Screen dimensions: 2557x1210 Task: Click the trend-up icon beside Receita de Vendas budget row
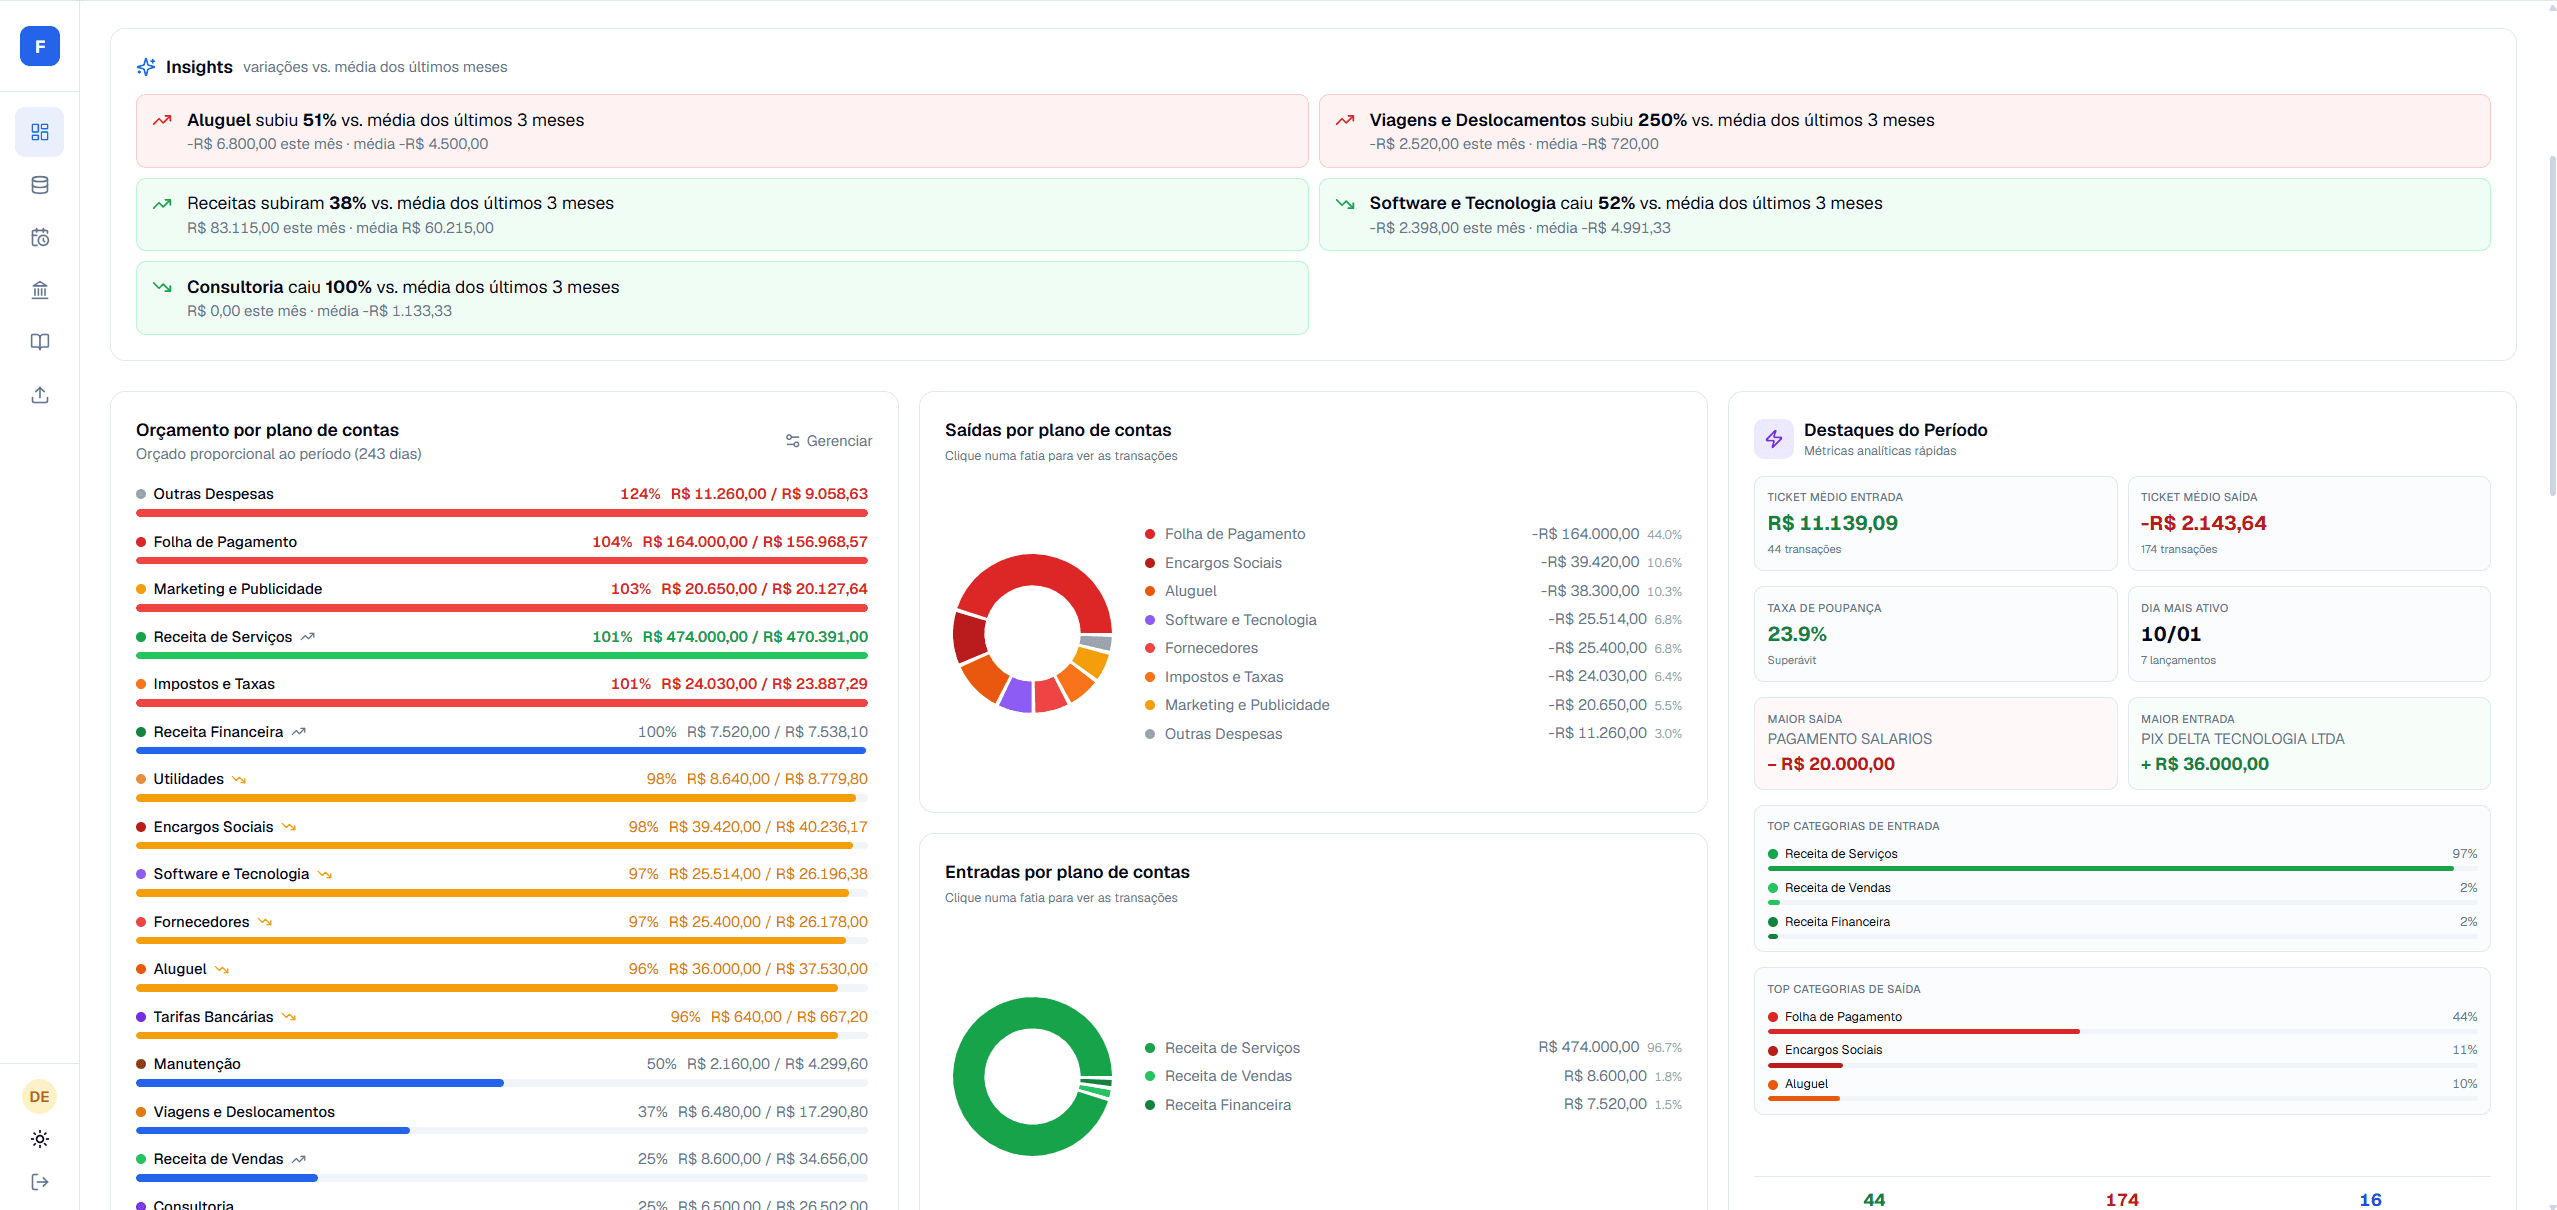click(299, 1160)
